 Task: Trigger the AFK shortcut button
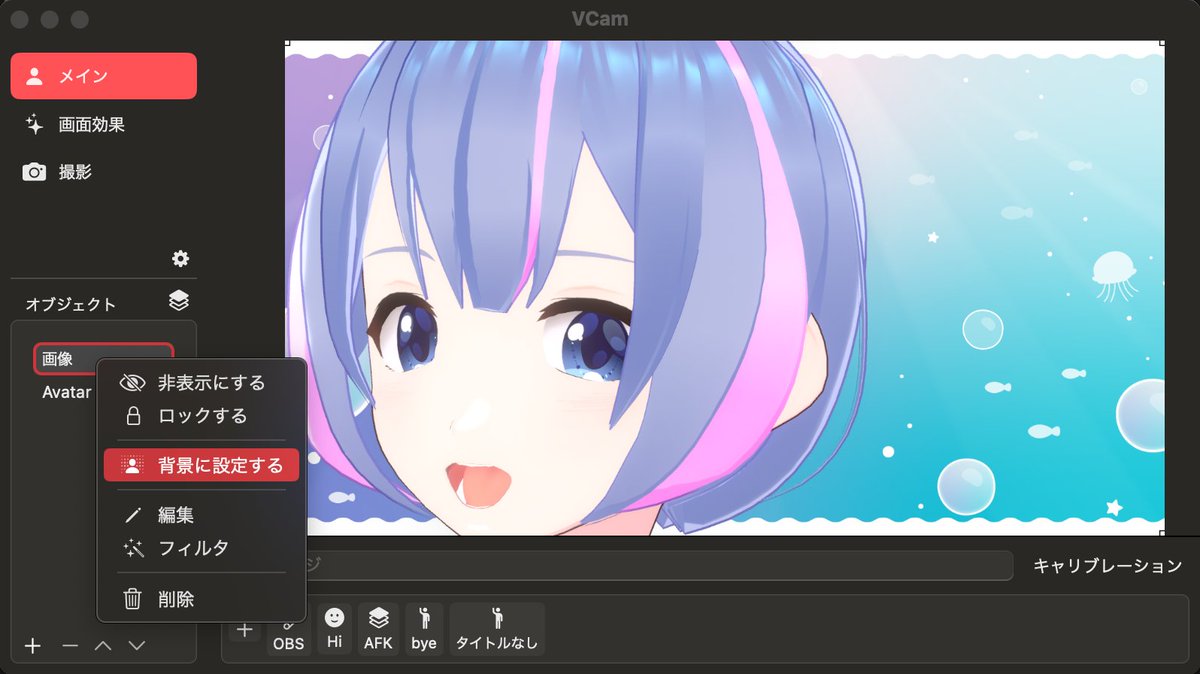pyautogui.click(x=378, y=630)
